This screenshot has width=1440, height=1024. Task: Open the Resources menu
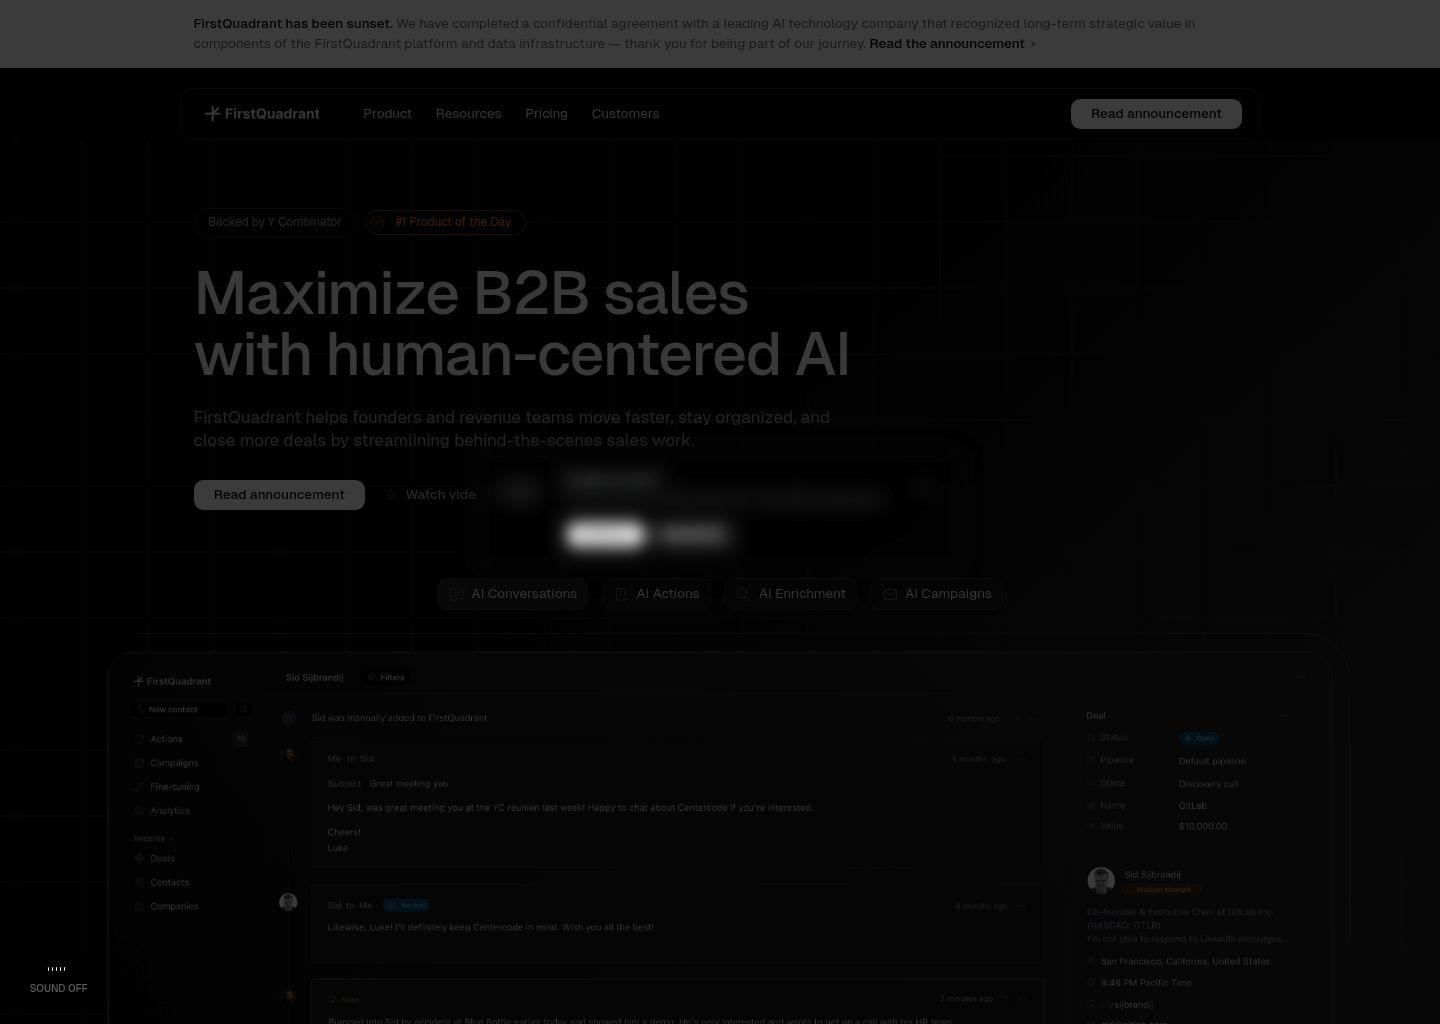[468, 114]
